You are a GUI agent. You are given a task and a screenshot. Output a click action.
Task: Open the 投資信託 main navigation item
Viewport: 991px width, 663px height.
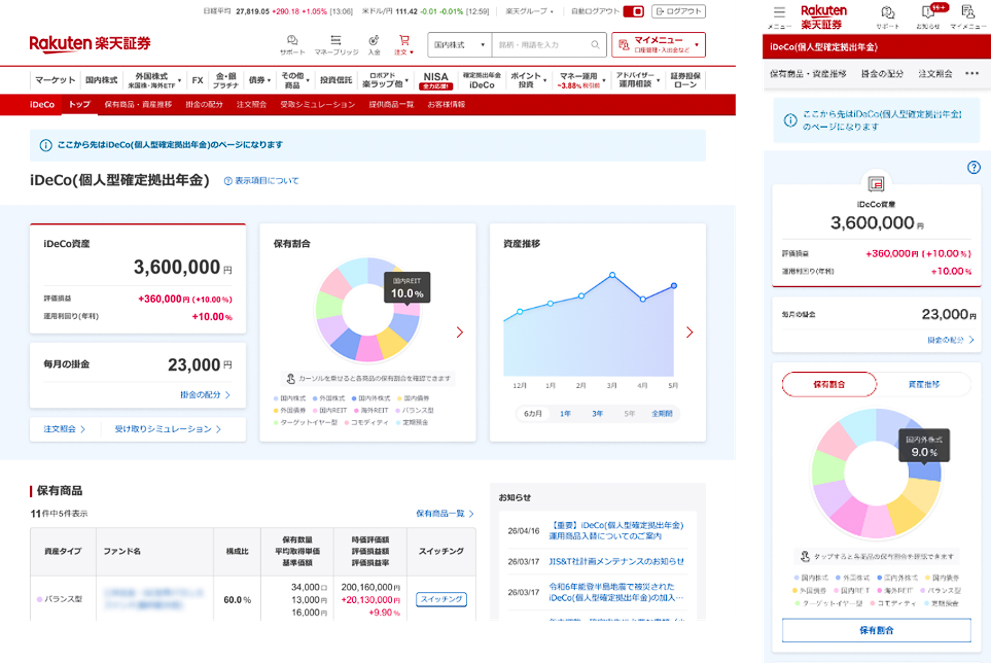click(x=336, y=80)
